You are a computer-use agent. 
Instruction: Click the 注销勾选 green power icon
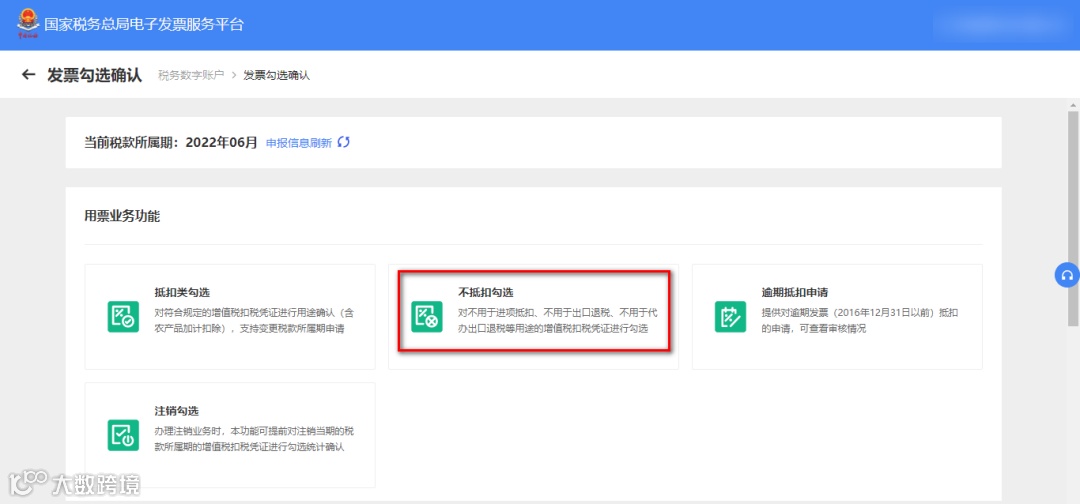pyautogui.click(x=123, y=435)
